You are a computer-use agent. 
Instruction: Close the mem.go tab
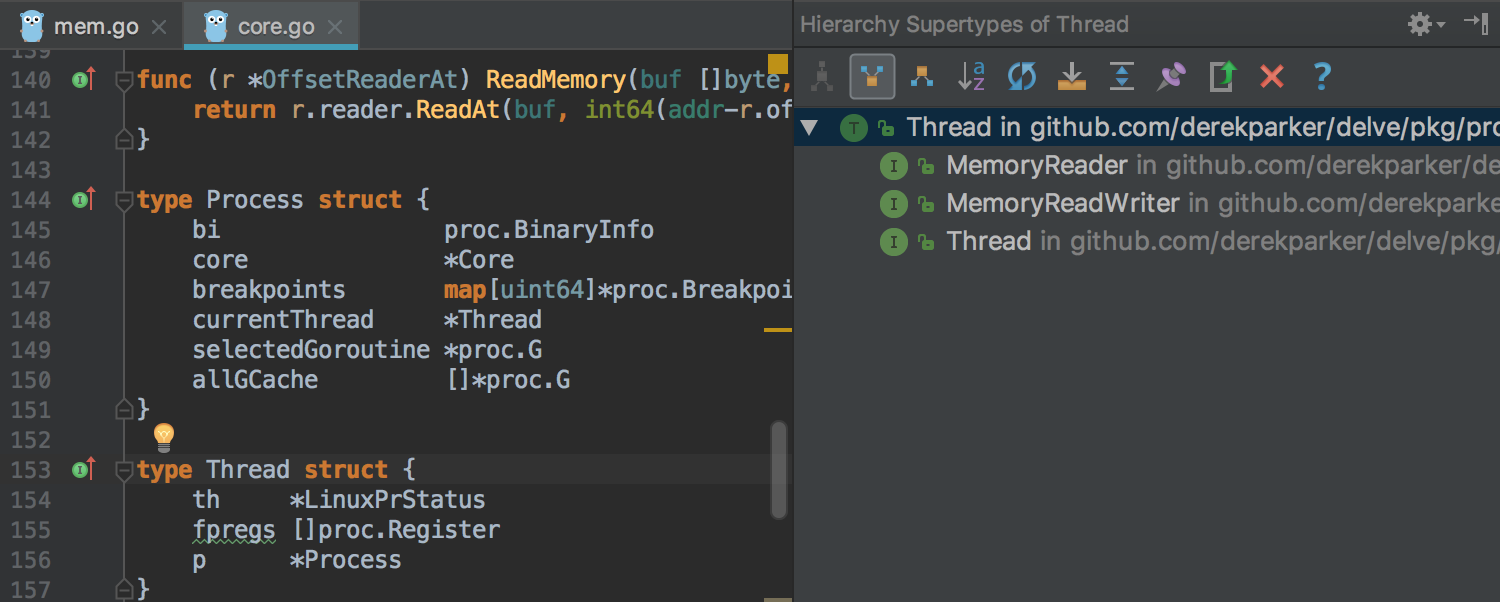click(x=159, y=27)
